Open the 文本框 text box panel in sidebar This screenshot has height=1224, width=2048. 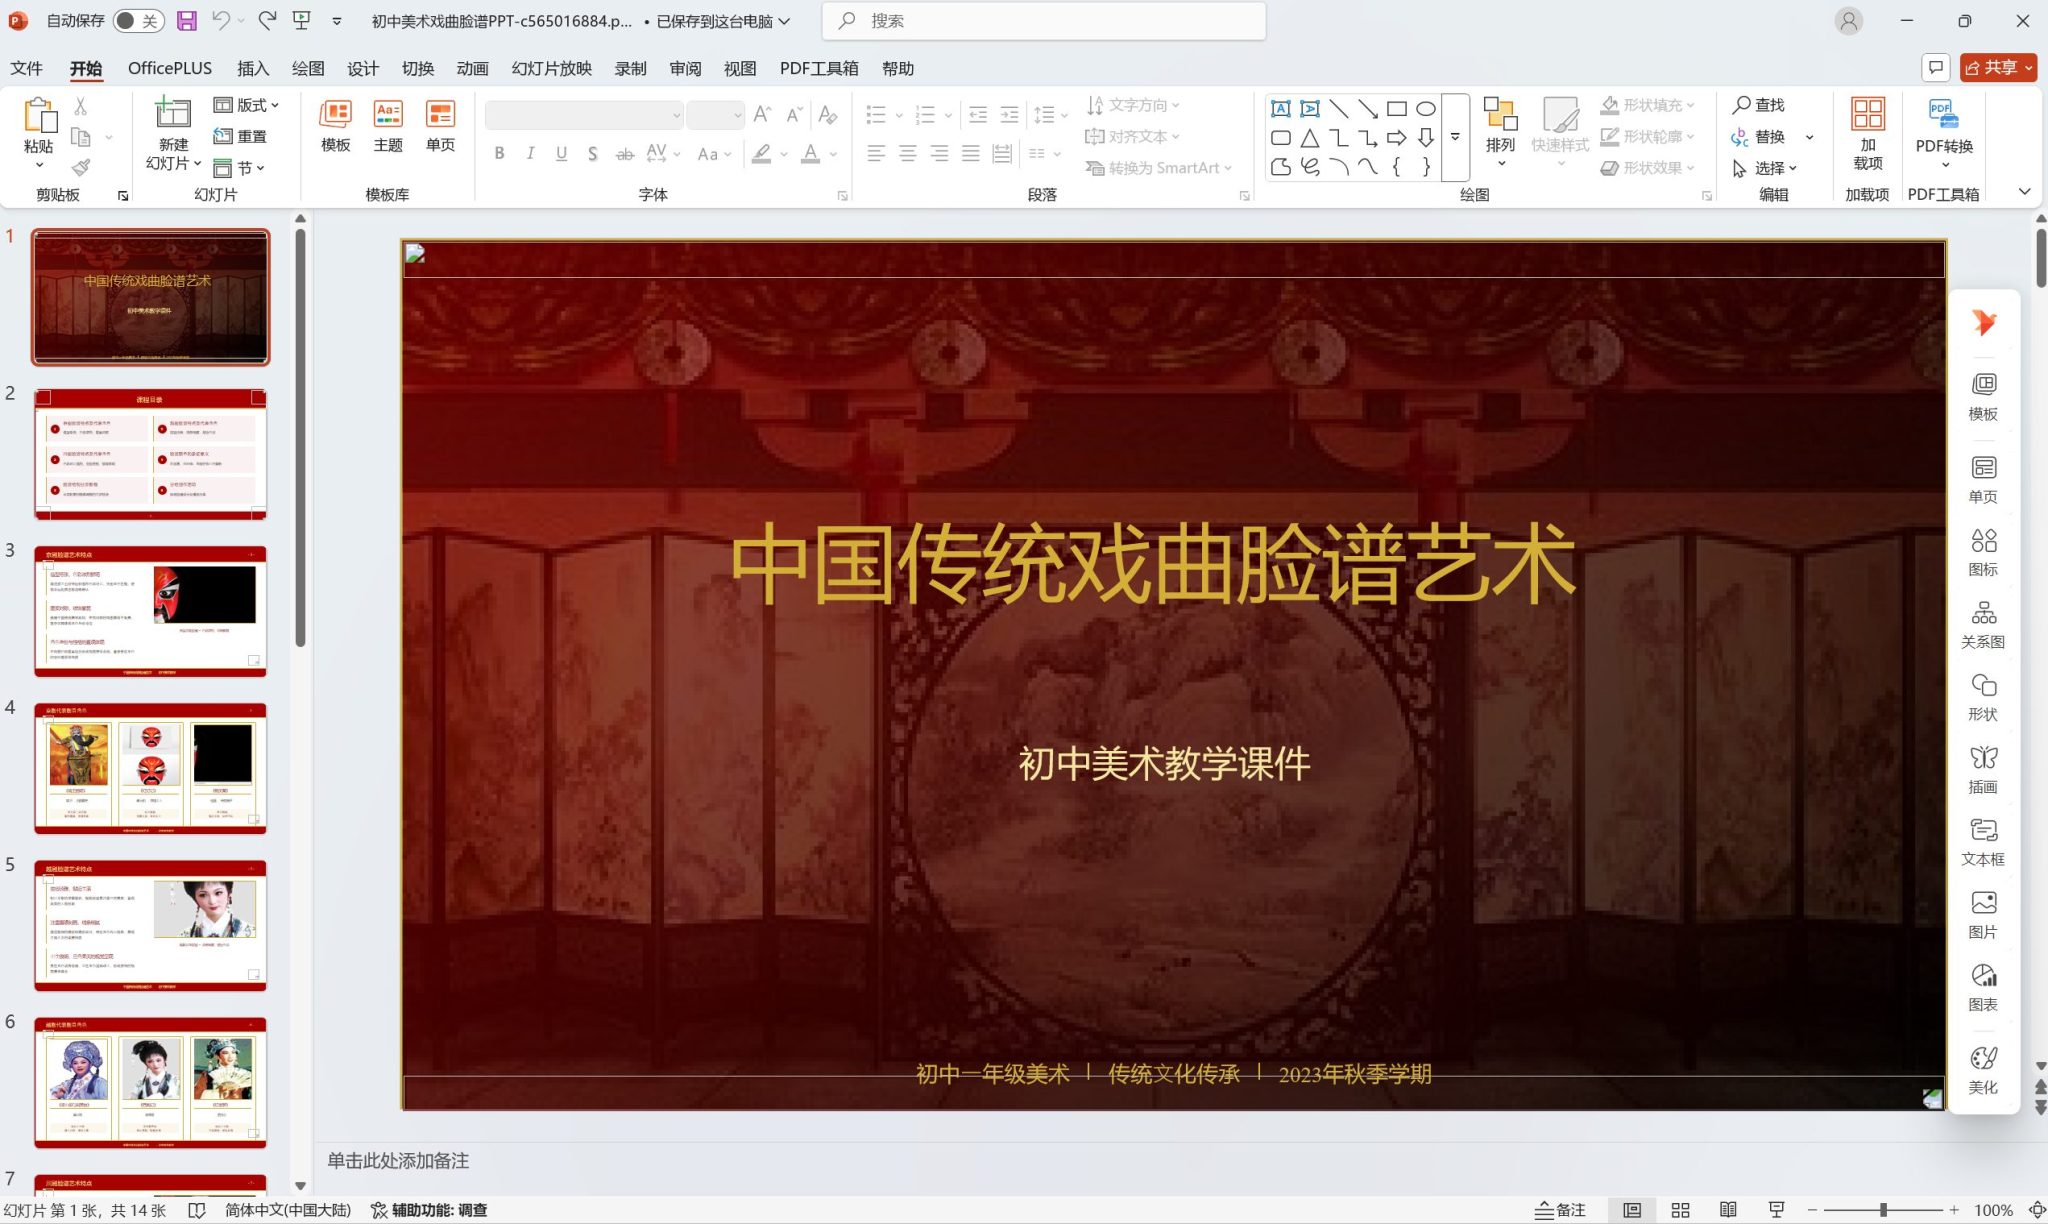(1983, 843)
